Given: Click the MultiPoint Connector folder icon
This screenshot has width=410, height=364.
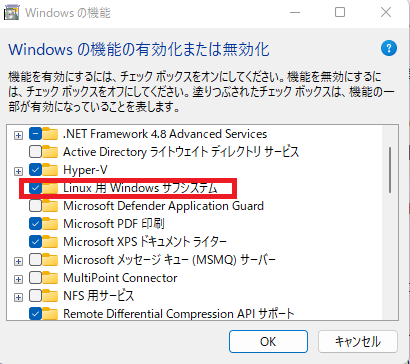Looking at the screenshot, I should tap(50, 278).
